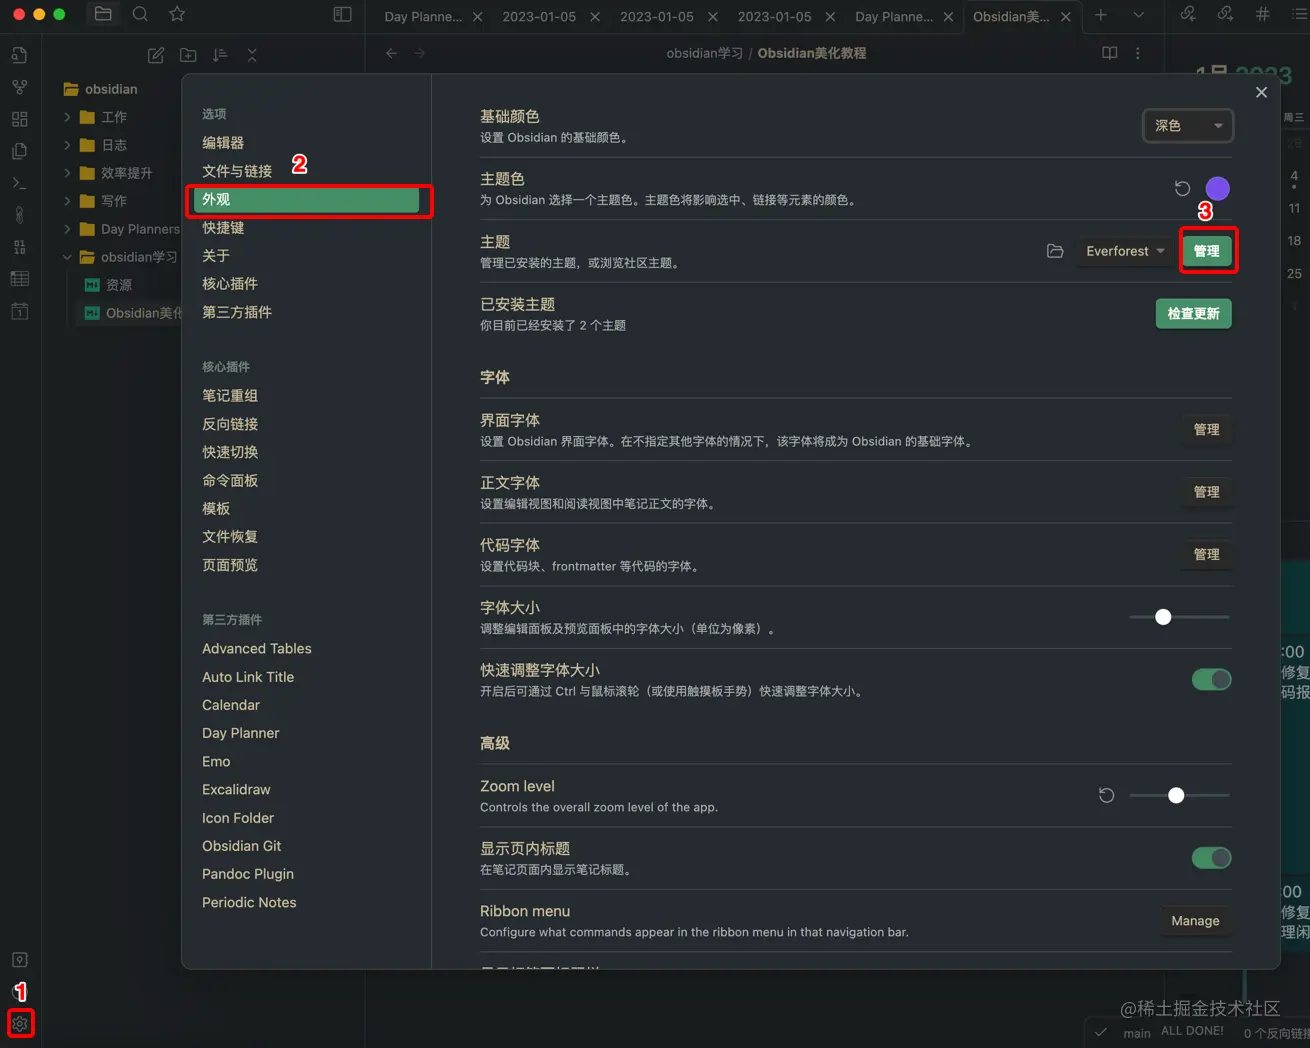
Task: Switch to reading view book icon
Action: coord(1109,53)
